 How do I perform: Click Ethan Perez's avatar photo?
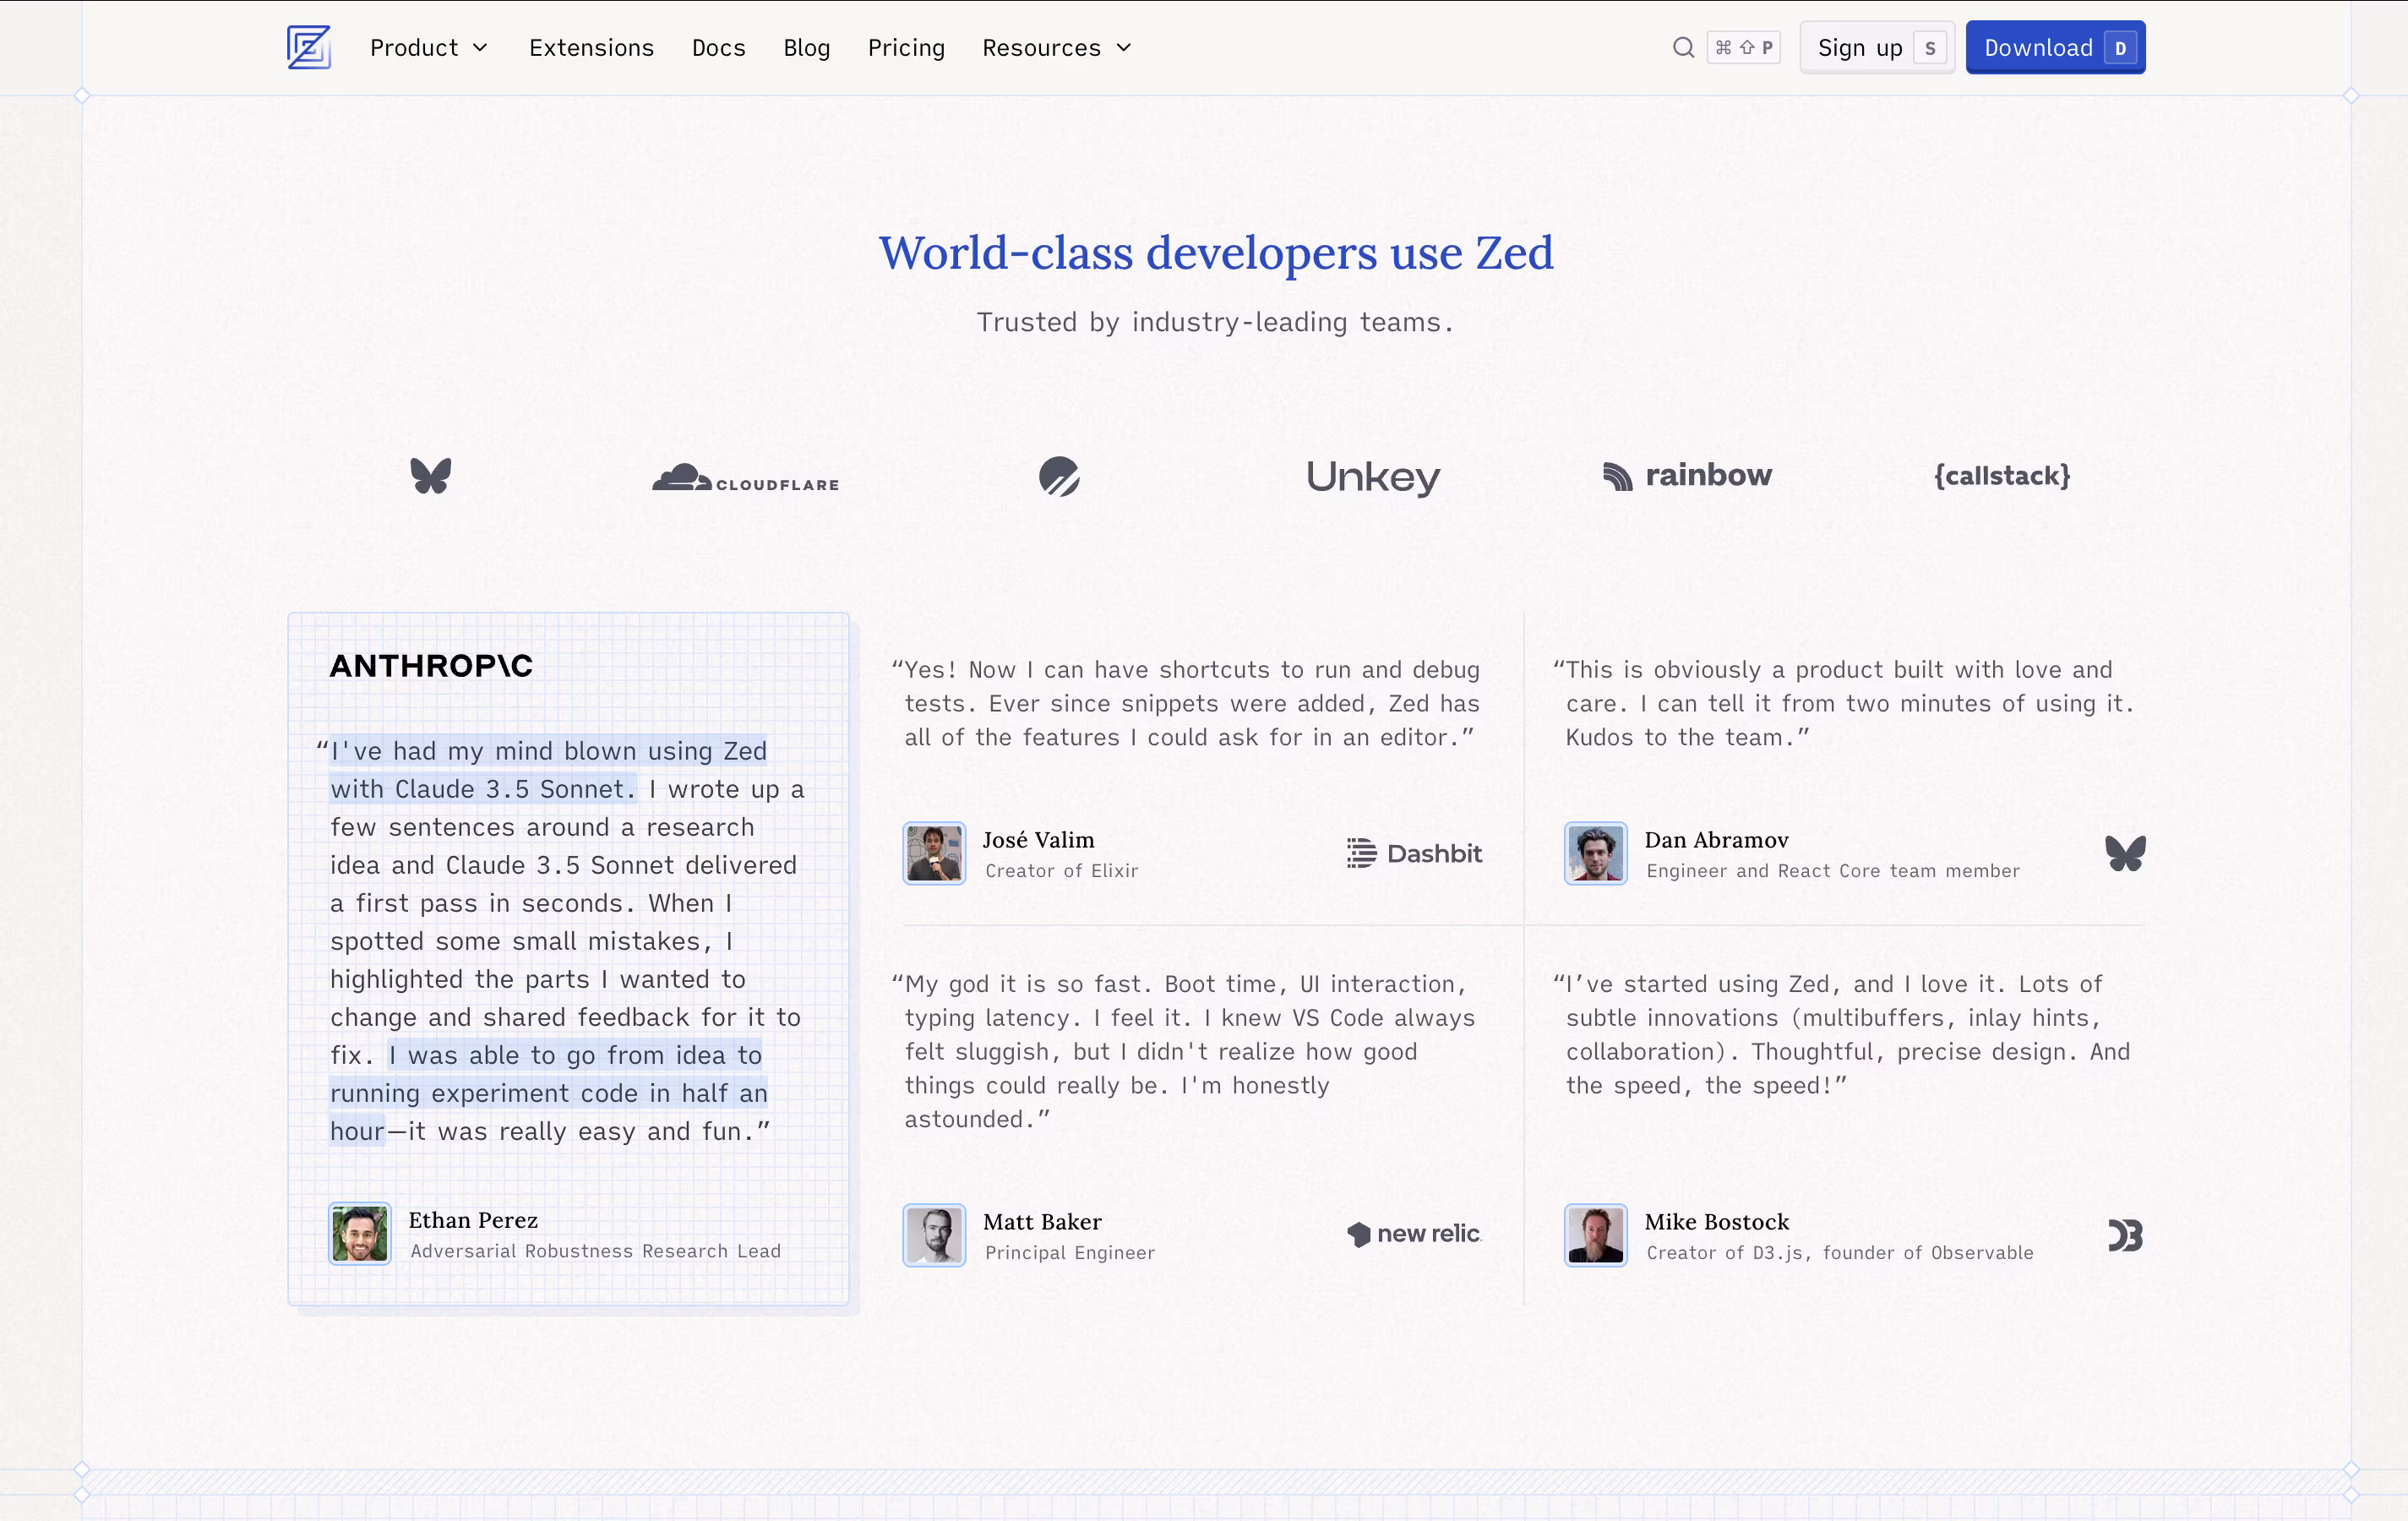tap(360, 1234)
